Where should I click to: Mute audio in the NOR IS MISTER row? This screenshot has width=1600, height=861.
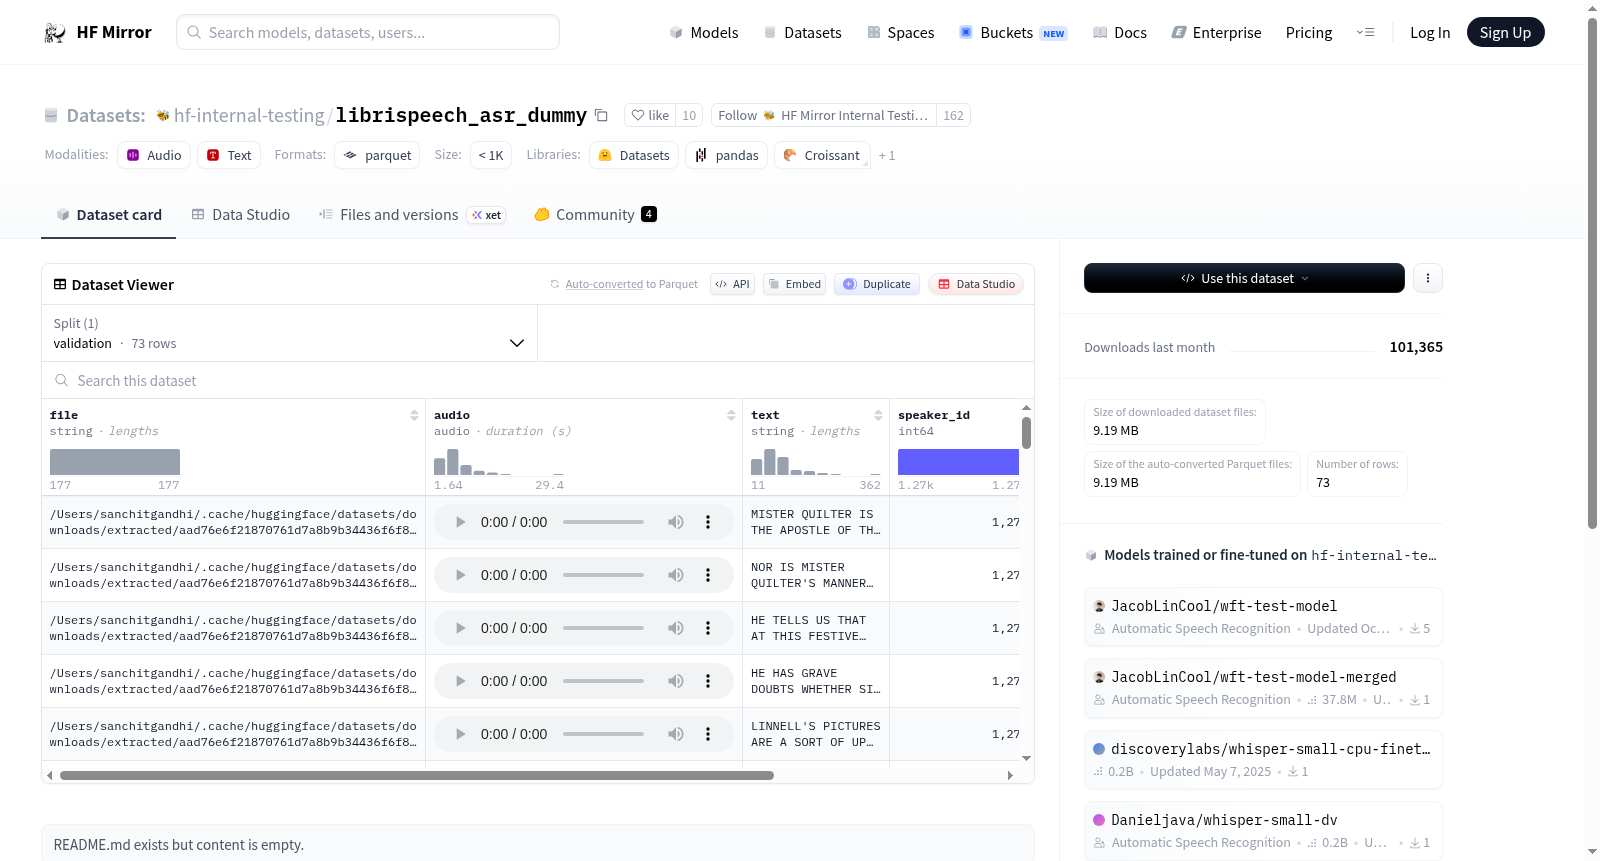(x=676, y=575)
